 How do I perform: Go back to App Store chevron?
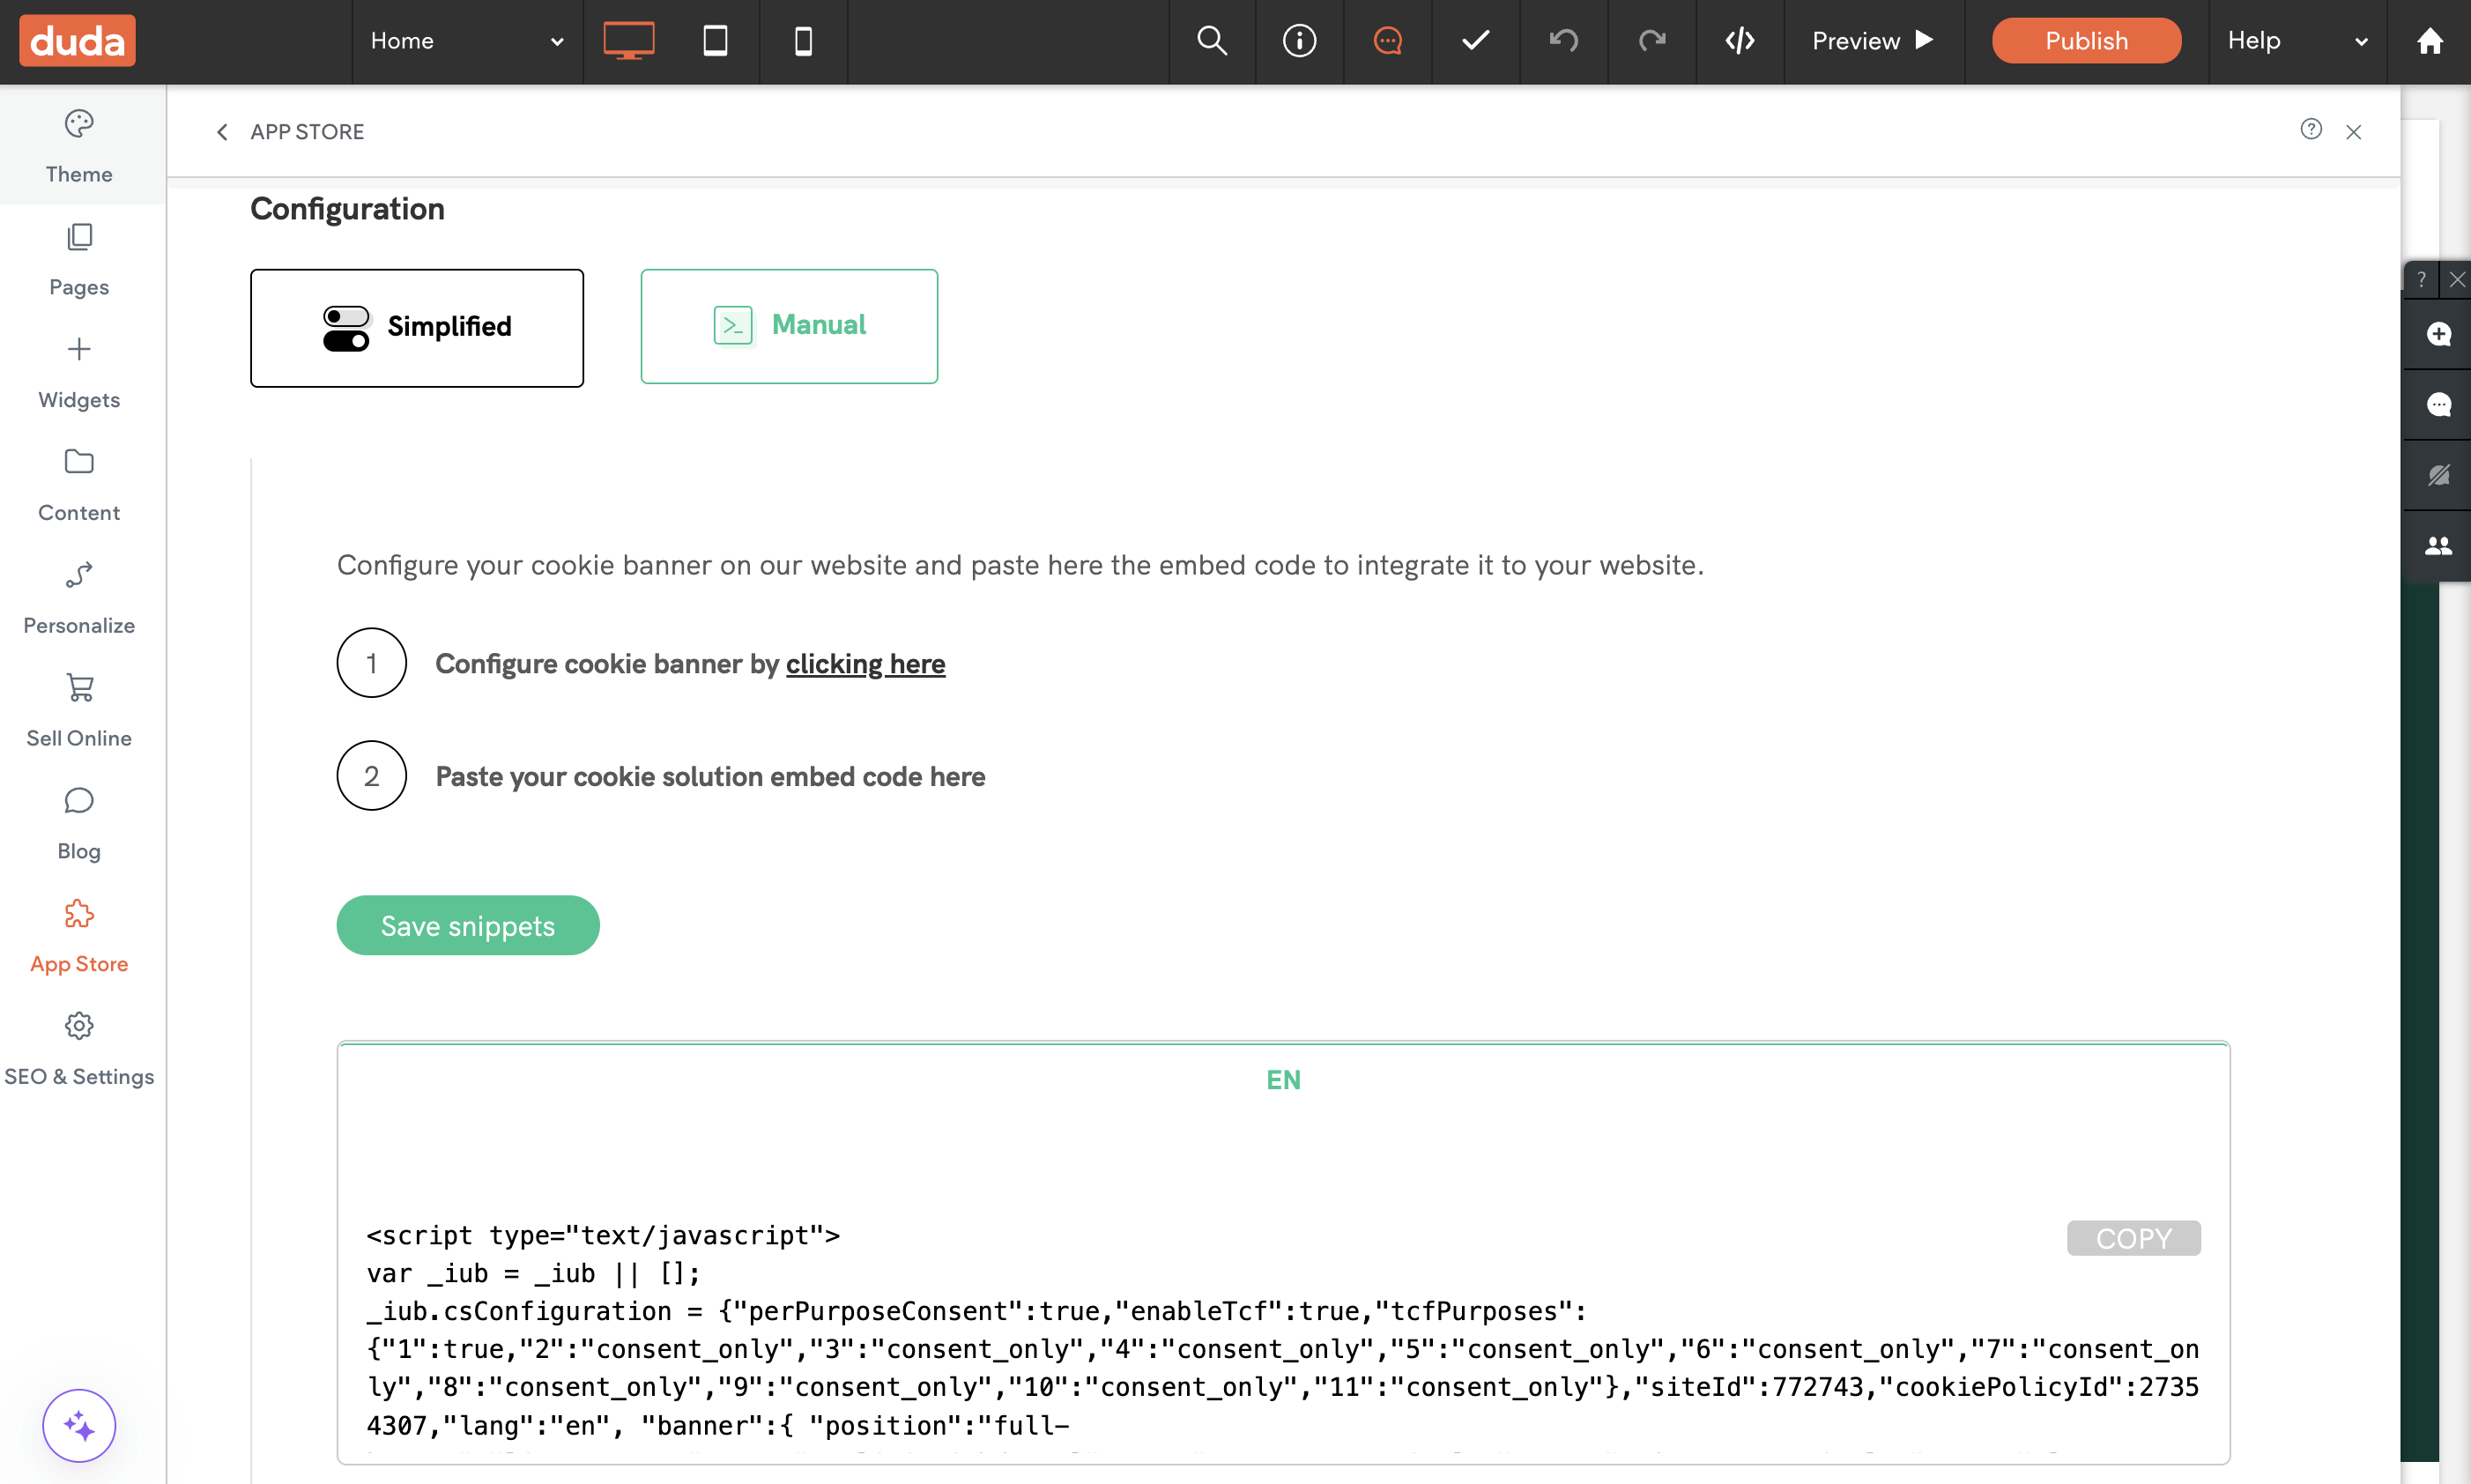(222, 132)
